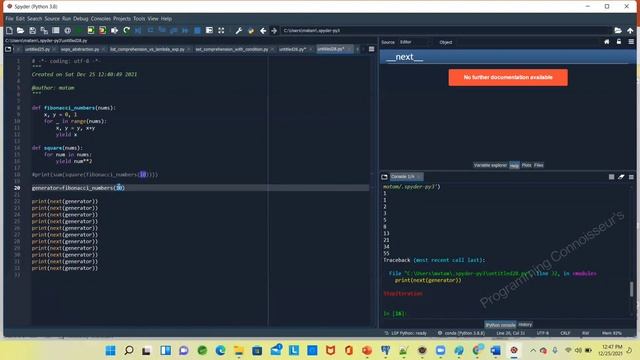Save the current file
640x360 pixels.
pos(32,31)
